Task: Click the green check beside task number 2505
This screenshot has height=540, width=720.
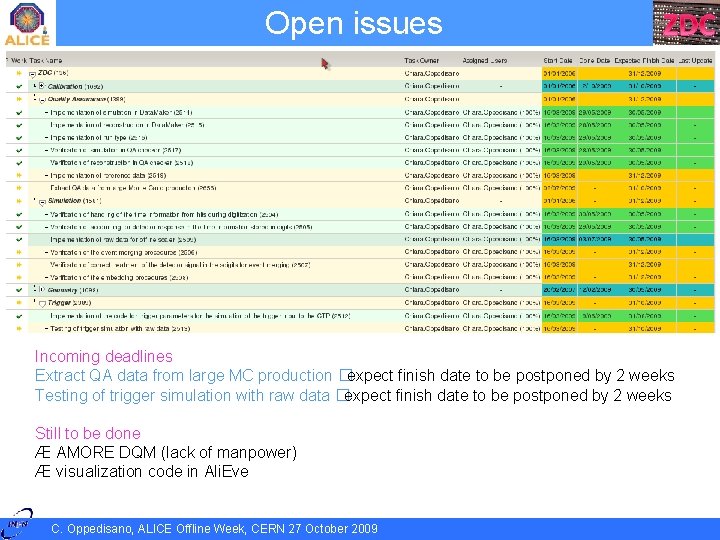Action: 19,227
